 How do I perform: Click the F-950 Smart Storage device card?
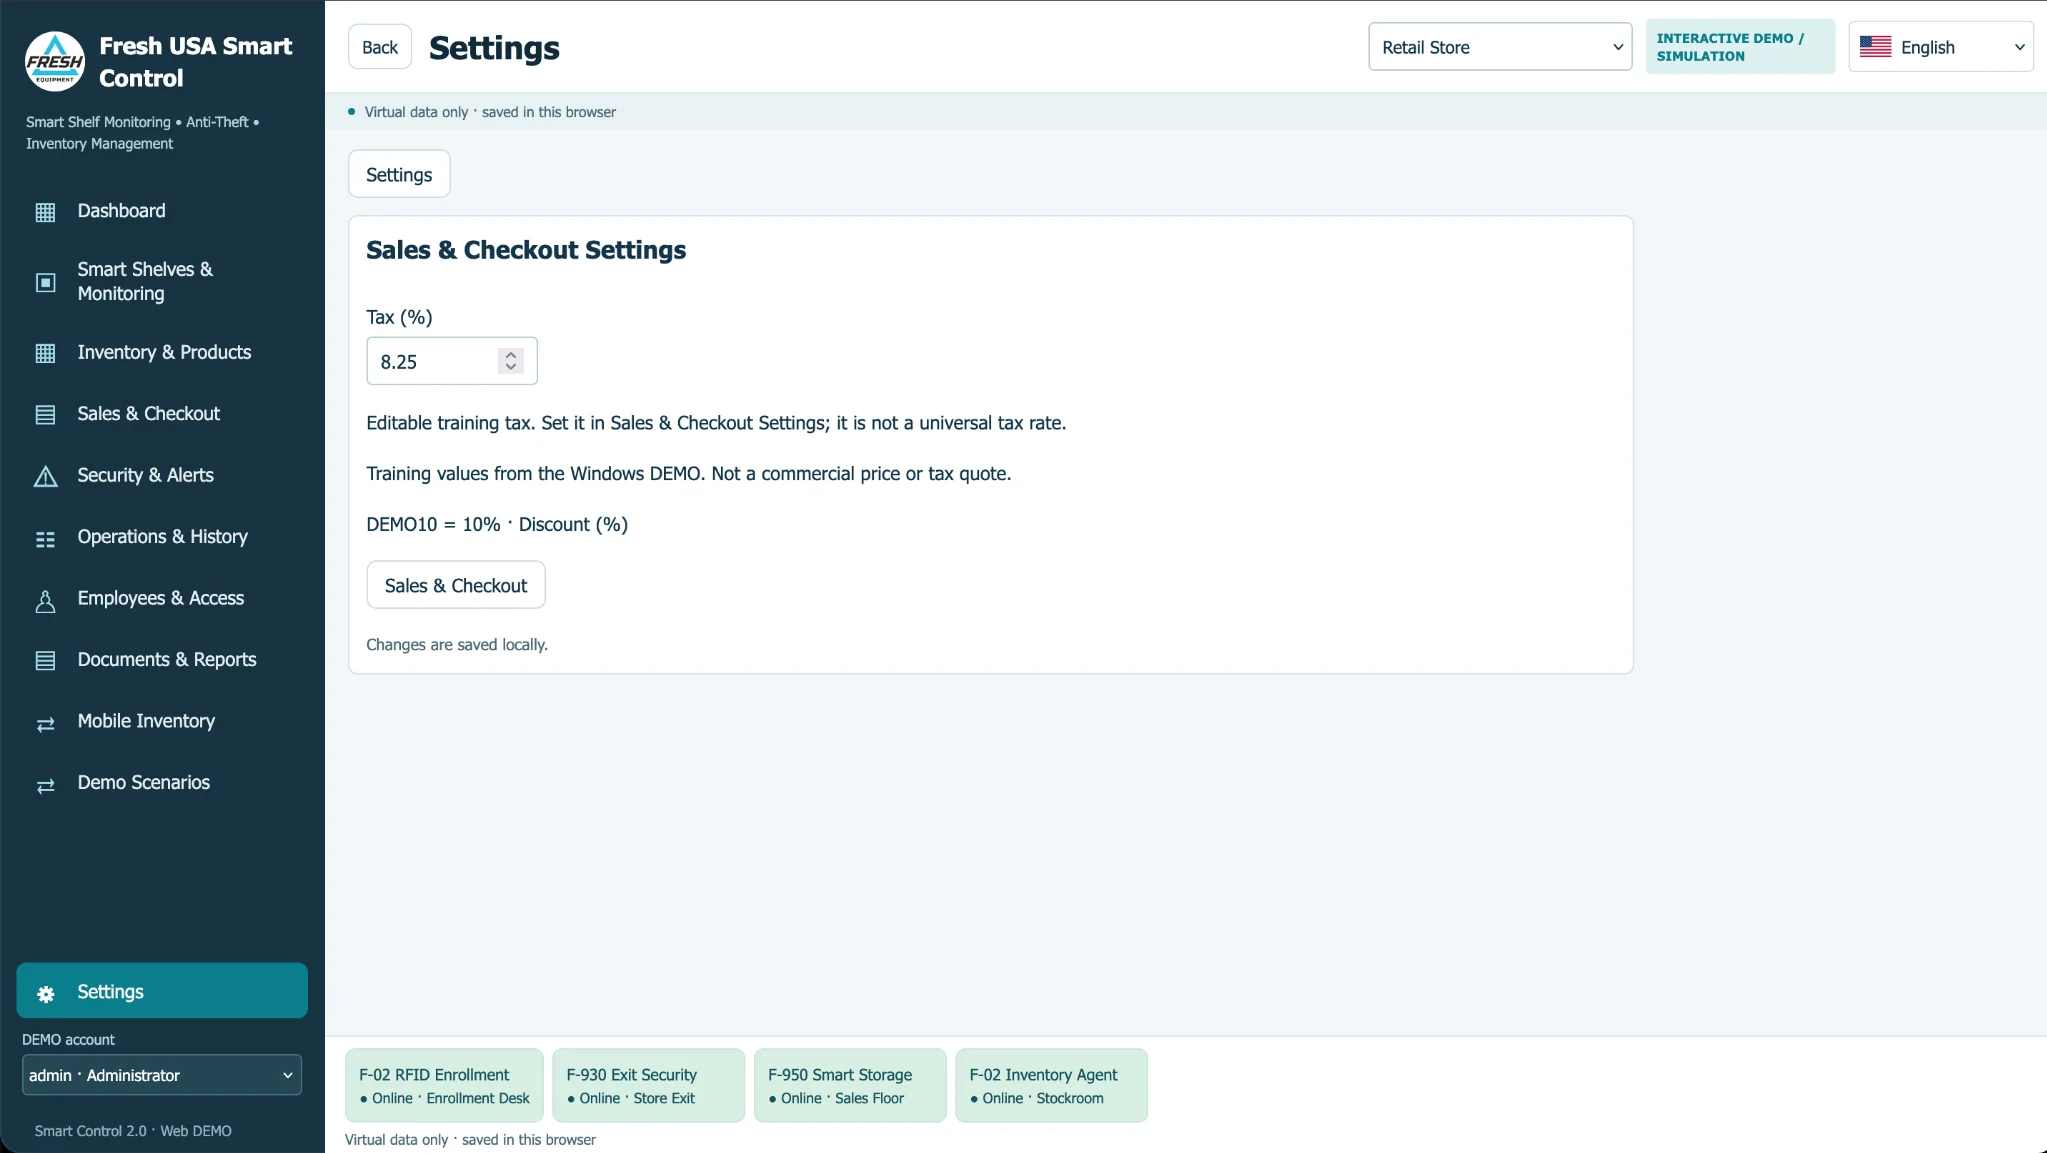850,1085
